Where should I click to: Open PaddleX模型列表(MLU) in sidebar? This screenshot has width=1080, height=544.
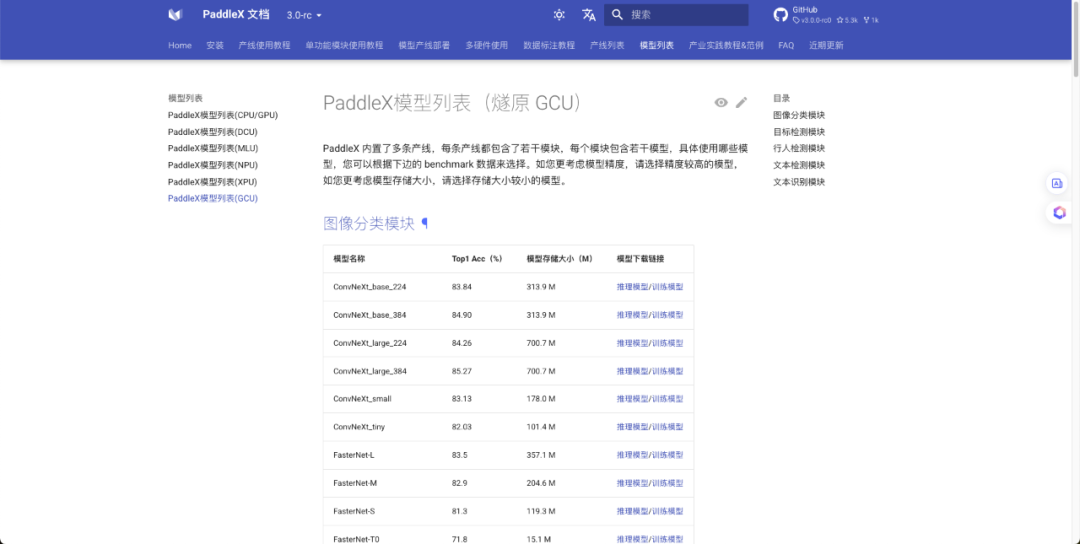[213, 148]
